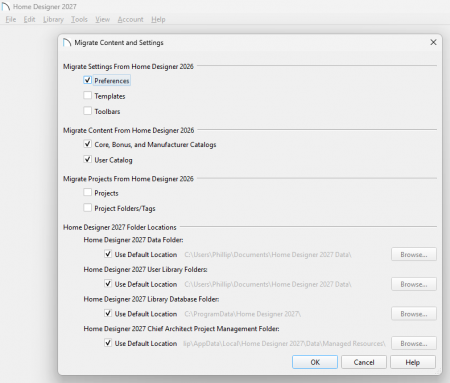The width and height of the screenshot is (450, 383).
Task: Open the Help menu in menu bar
Action: 158,19
